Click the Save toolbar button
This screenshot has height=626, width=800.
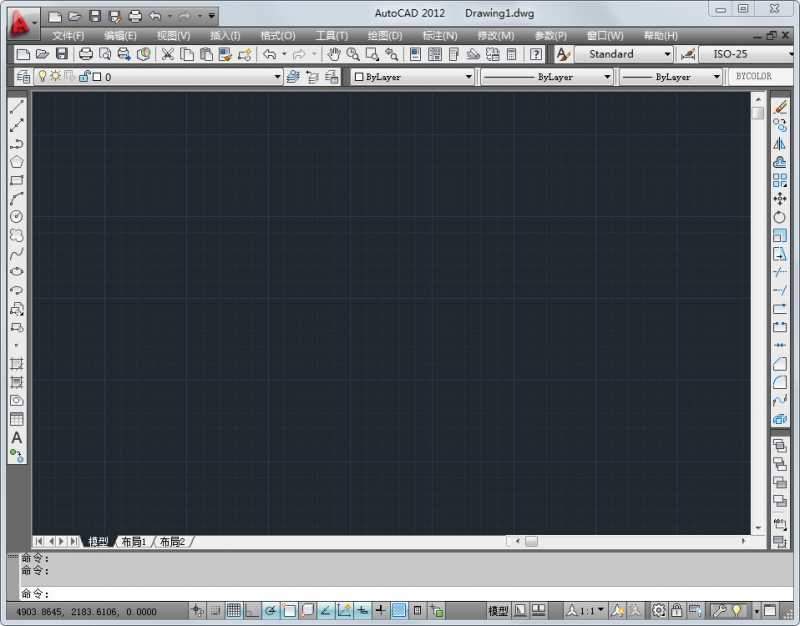tap(62, 54)
